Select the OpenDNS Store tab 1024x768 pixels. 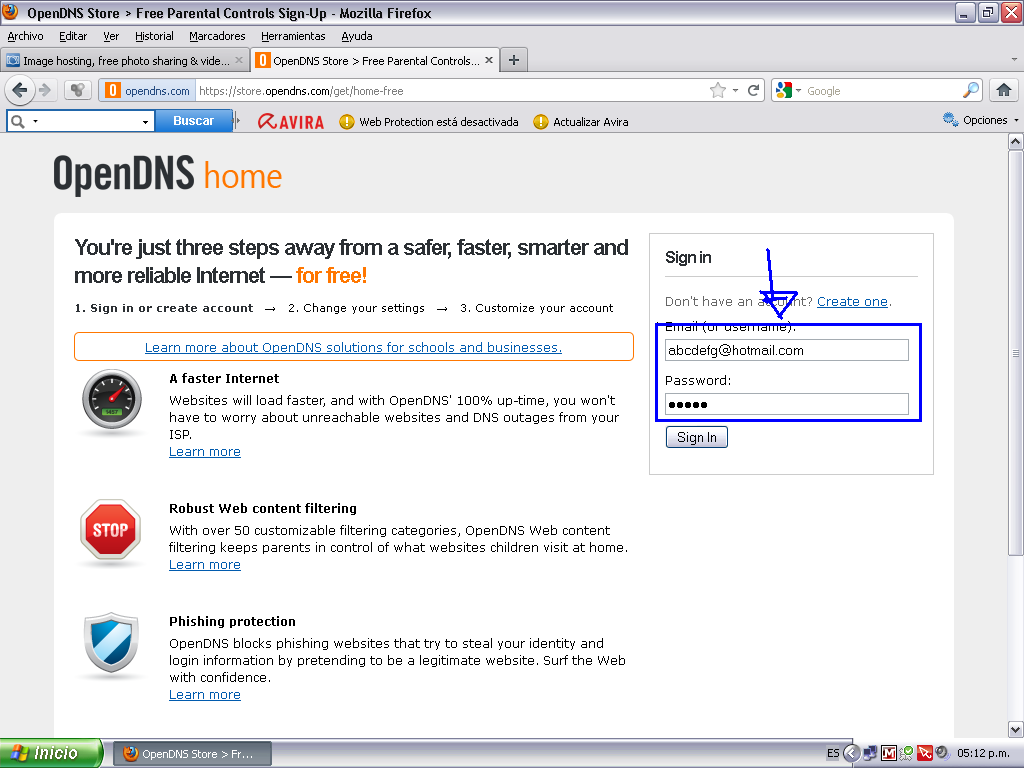376,60
